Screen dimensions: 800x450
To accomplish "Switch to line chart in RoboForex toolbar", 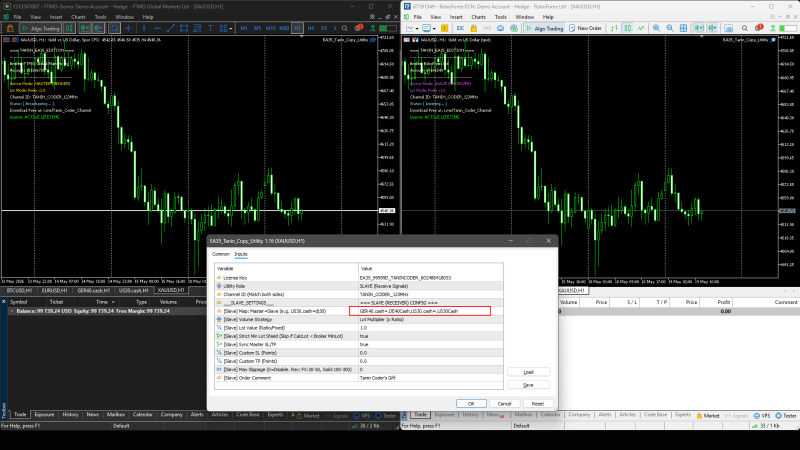I will coord(641,28).
